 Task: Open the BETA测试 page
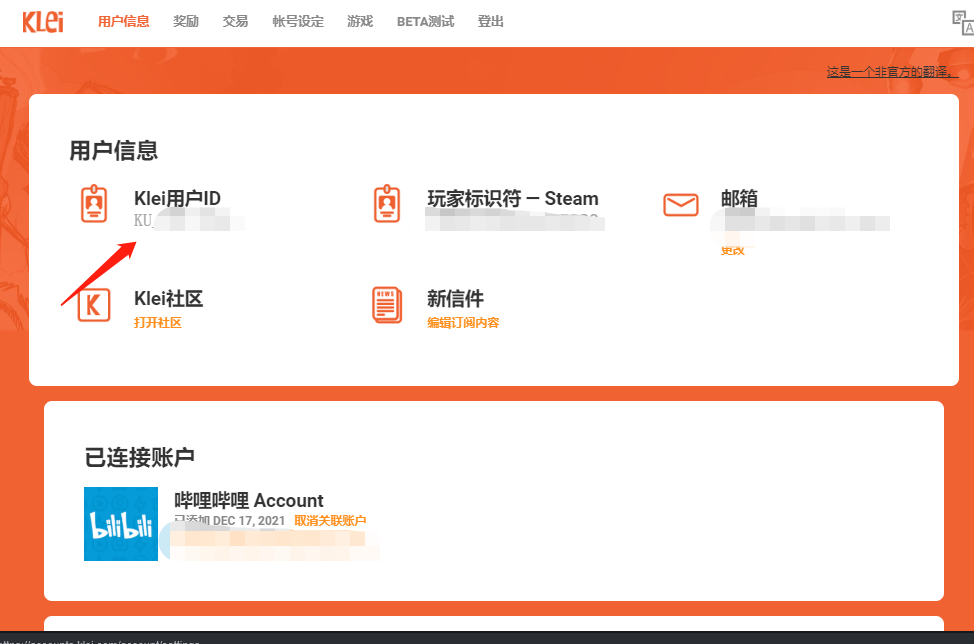[426, 22]
